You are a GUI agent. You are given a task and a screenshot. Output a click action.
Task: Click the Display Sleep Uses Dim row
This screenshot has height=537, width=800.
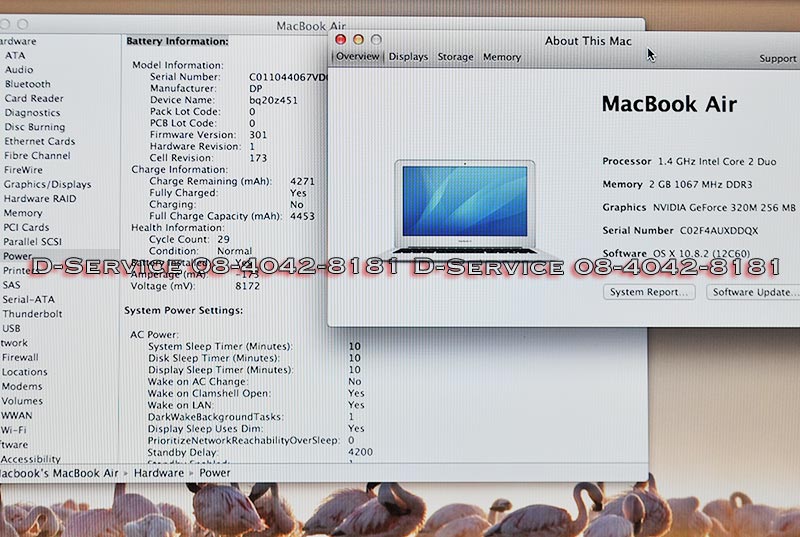pyautogui.click(x=256, y=428)
